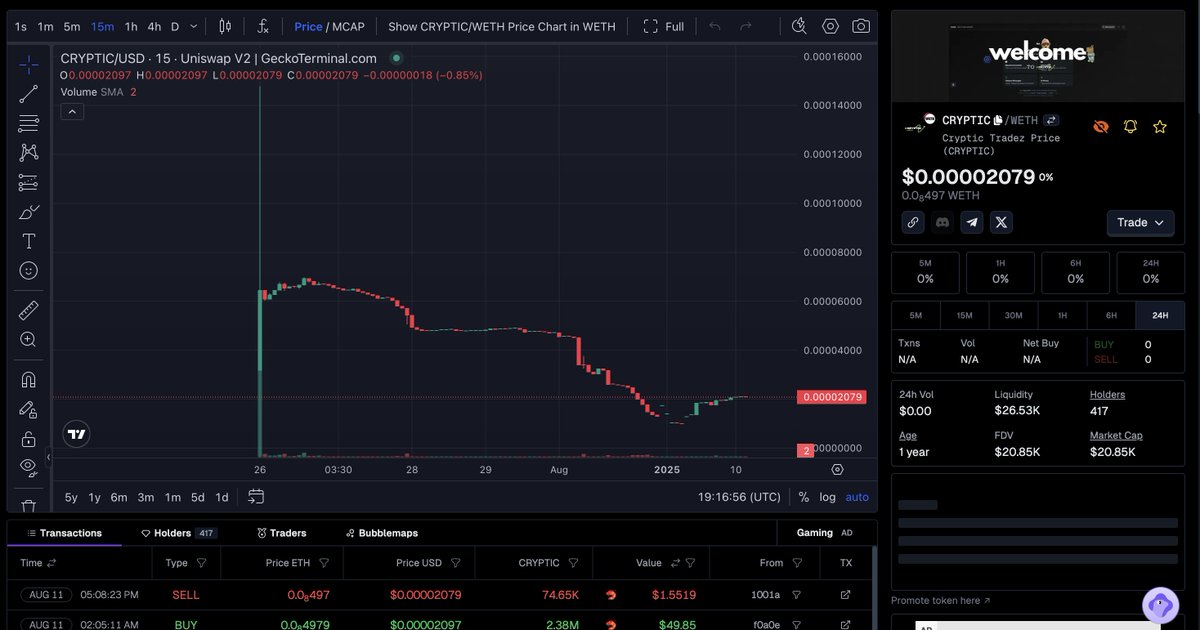This screenshot has width=1200, height=630.
Task: Show CRYPTIC/WETH price chart in WETH
Action: (502, 27)
